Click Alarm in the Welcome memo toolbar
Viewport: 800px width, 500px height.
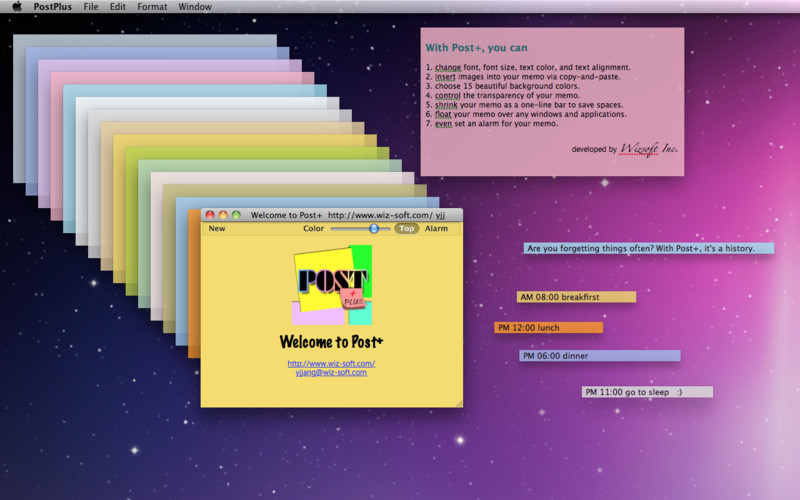click(x=436, y=229)
